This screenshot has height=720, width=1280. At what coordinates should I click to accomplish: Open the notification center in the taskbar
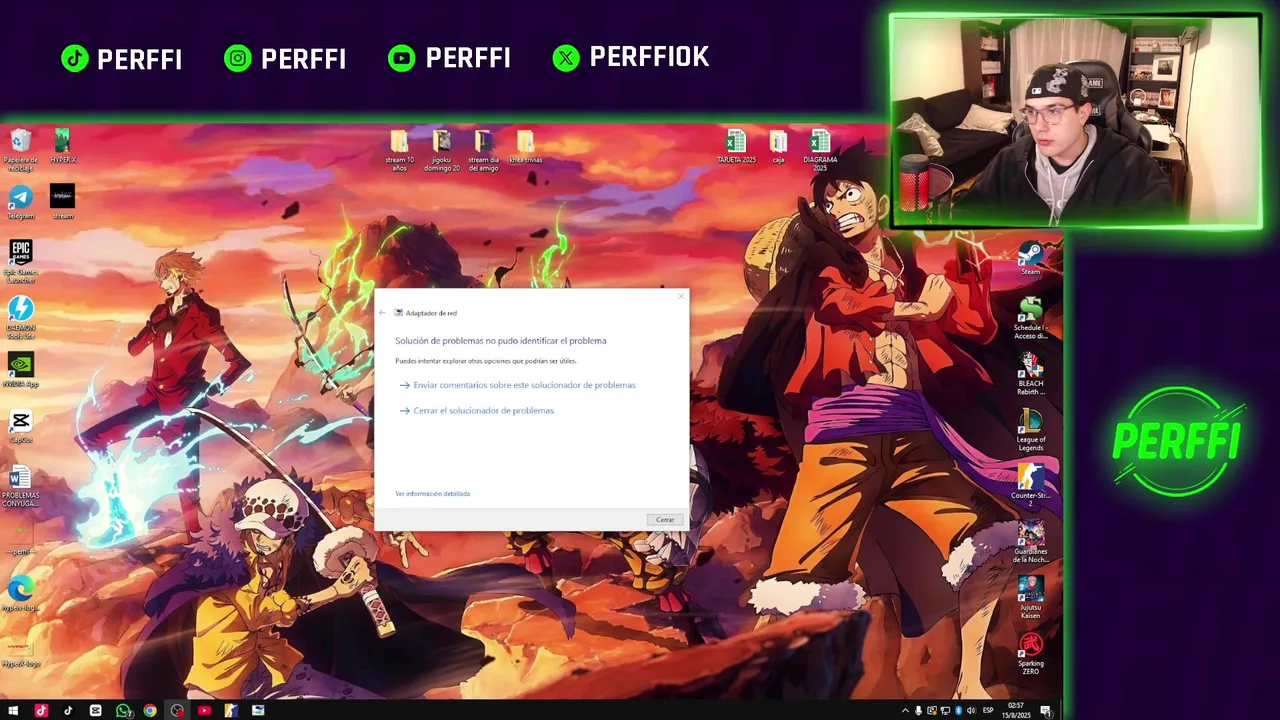point(1045,710)
